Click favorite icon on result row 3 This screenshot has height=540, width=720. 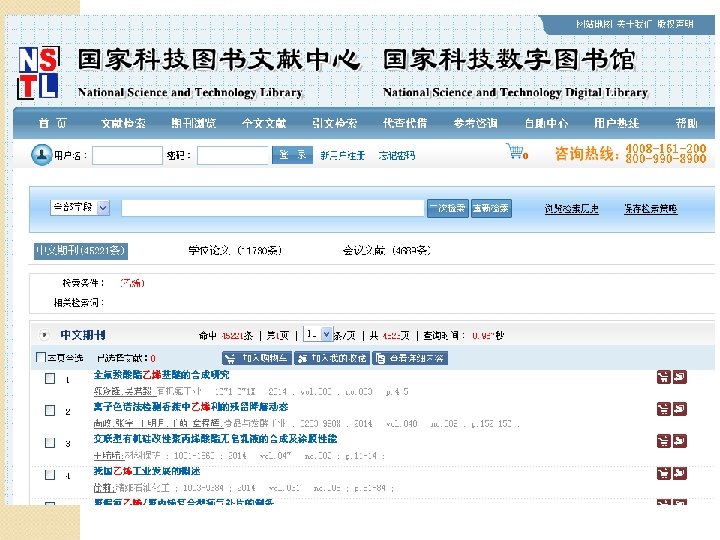tap(680, 441)
